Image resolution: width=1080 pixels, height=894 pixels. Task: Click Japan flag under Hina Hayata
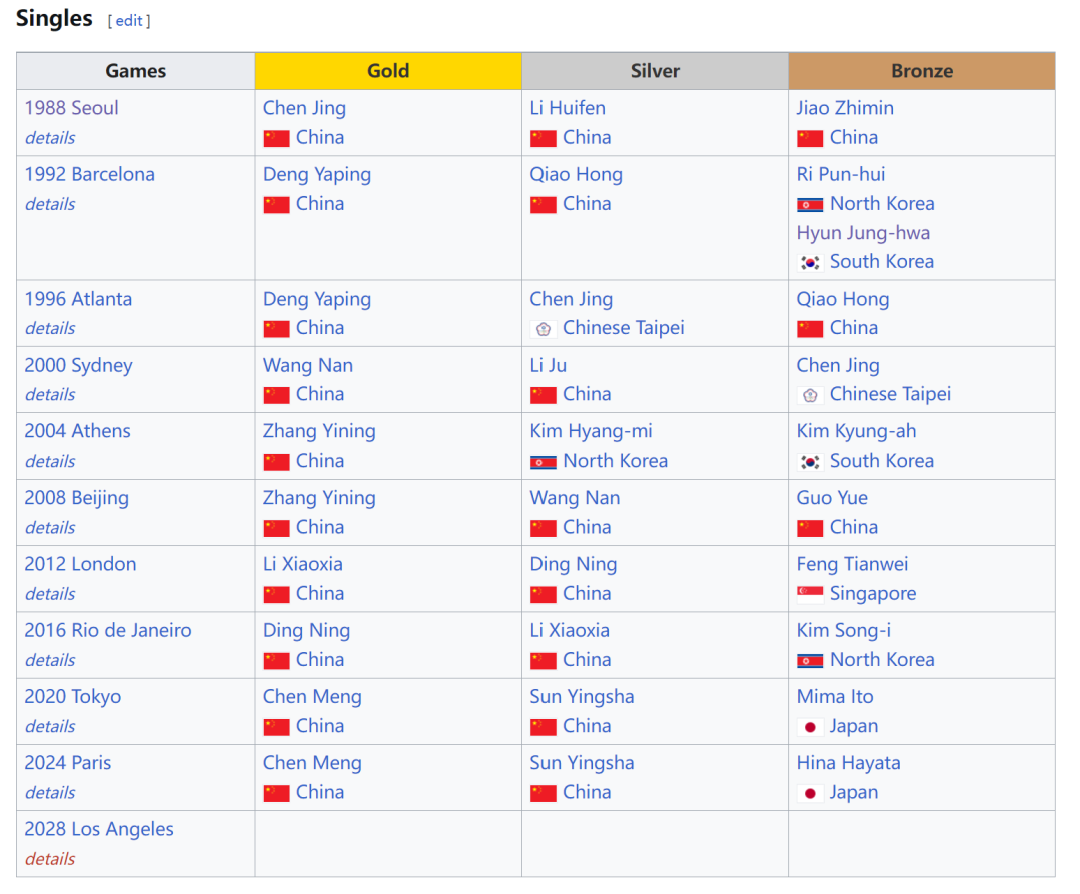point(810,793)
